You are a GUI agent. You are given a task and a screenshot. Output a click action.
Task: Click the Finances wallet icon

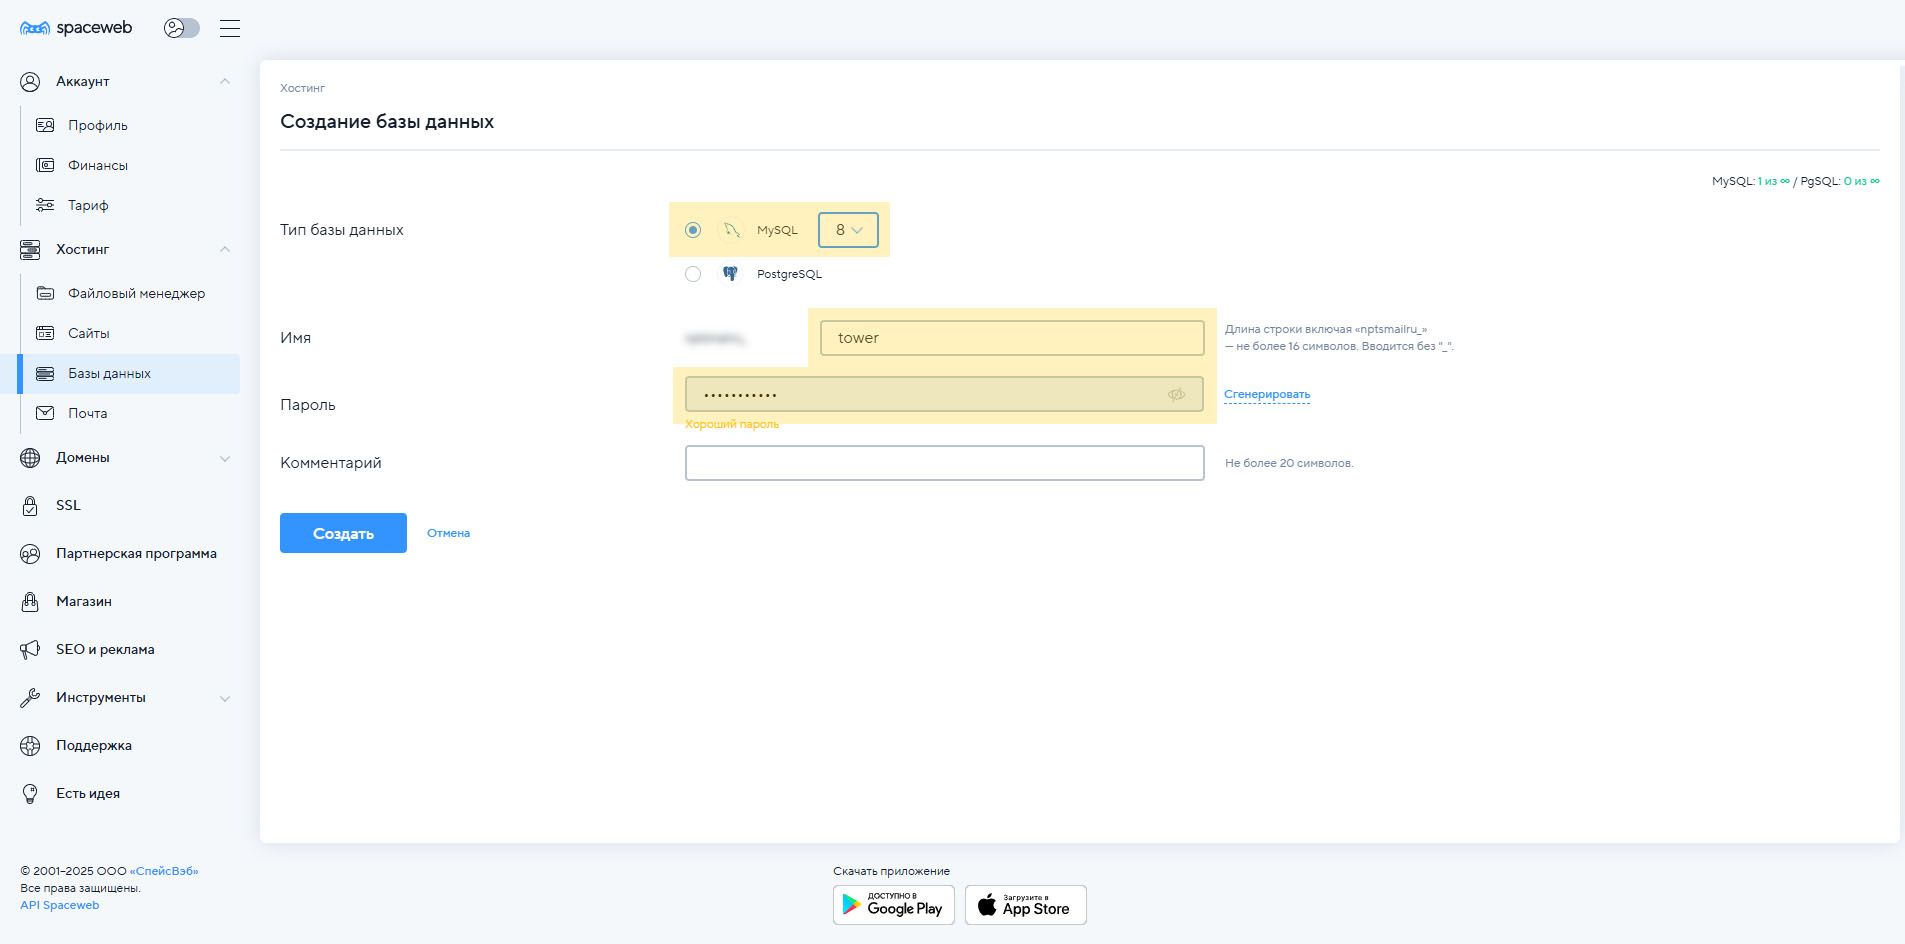point(45,165)
